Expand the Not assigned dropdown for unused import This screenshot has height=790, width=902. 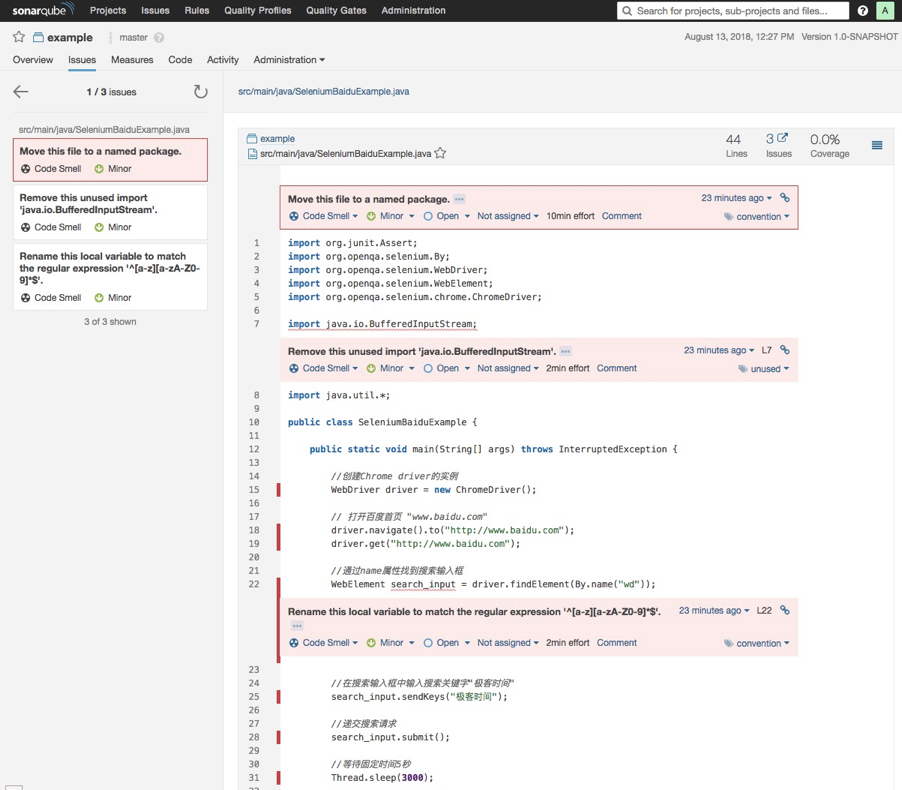pyautogui.click(x=507, y=368)
